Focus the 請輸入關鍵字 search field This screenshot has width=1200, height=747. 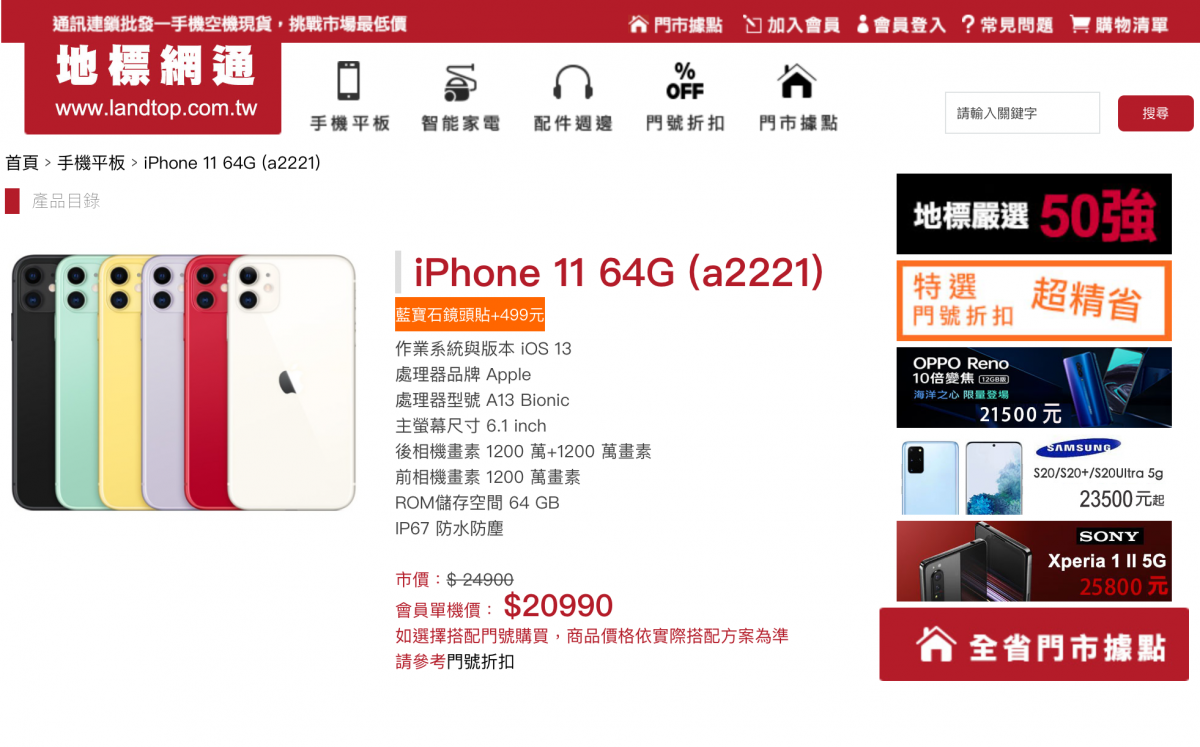pos(1022,113)
